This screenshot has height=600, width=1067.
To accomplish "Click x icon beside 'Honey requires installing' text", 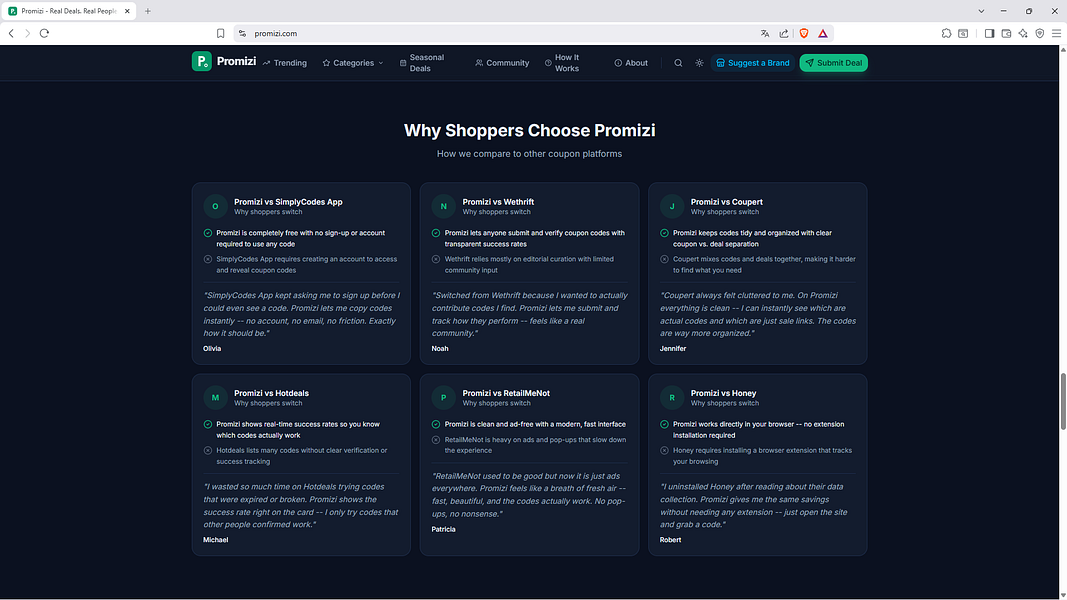I will click(664, 450).
